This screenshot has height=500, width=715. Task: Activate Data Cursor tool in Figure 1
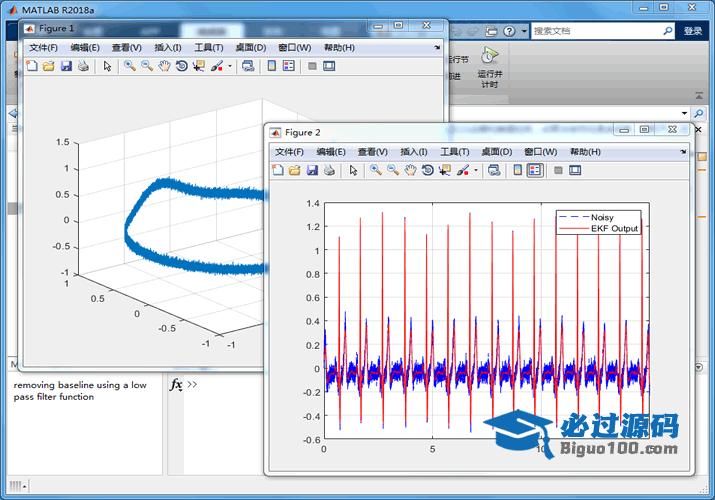(198, 67)
